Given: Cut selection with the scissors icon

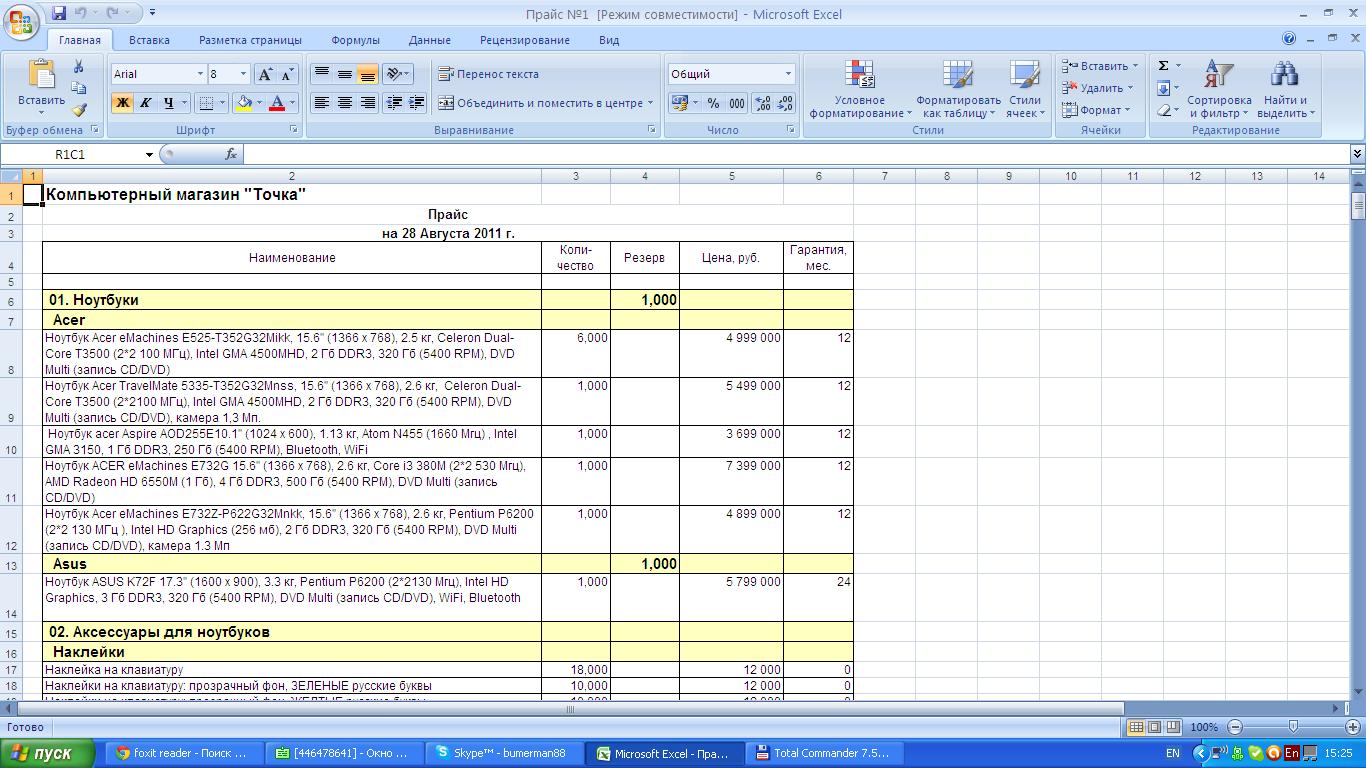Looking at the screenshot, I should pyautogui.click(x=79, y=66).
